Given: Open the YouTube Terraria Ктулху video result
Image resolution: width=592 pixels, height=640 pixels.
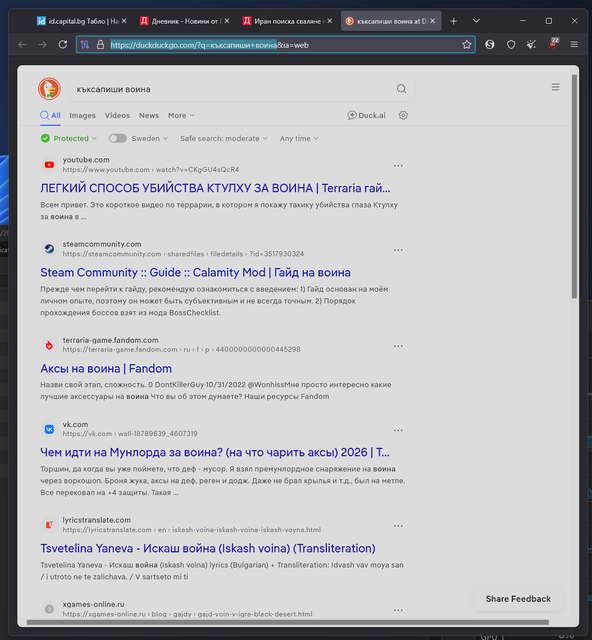Looking at the screenshot, I should [x=215, y=188].
